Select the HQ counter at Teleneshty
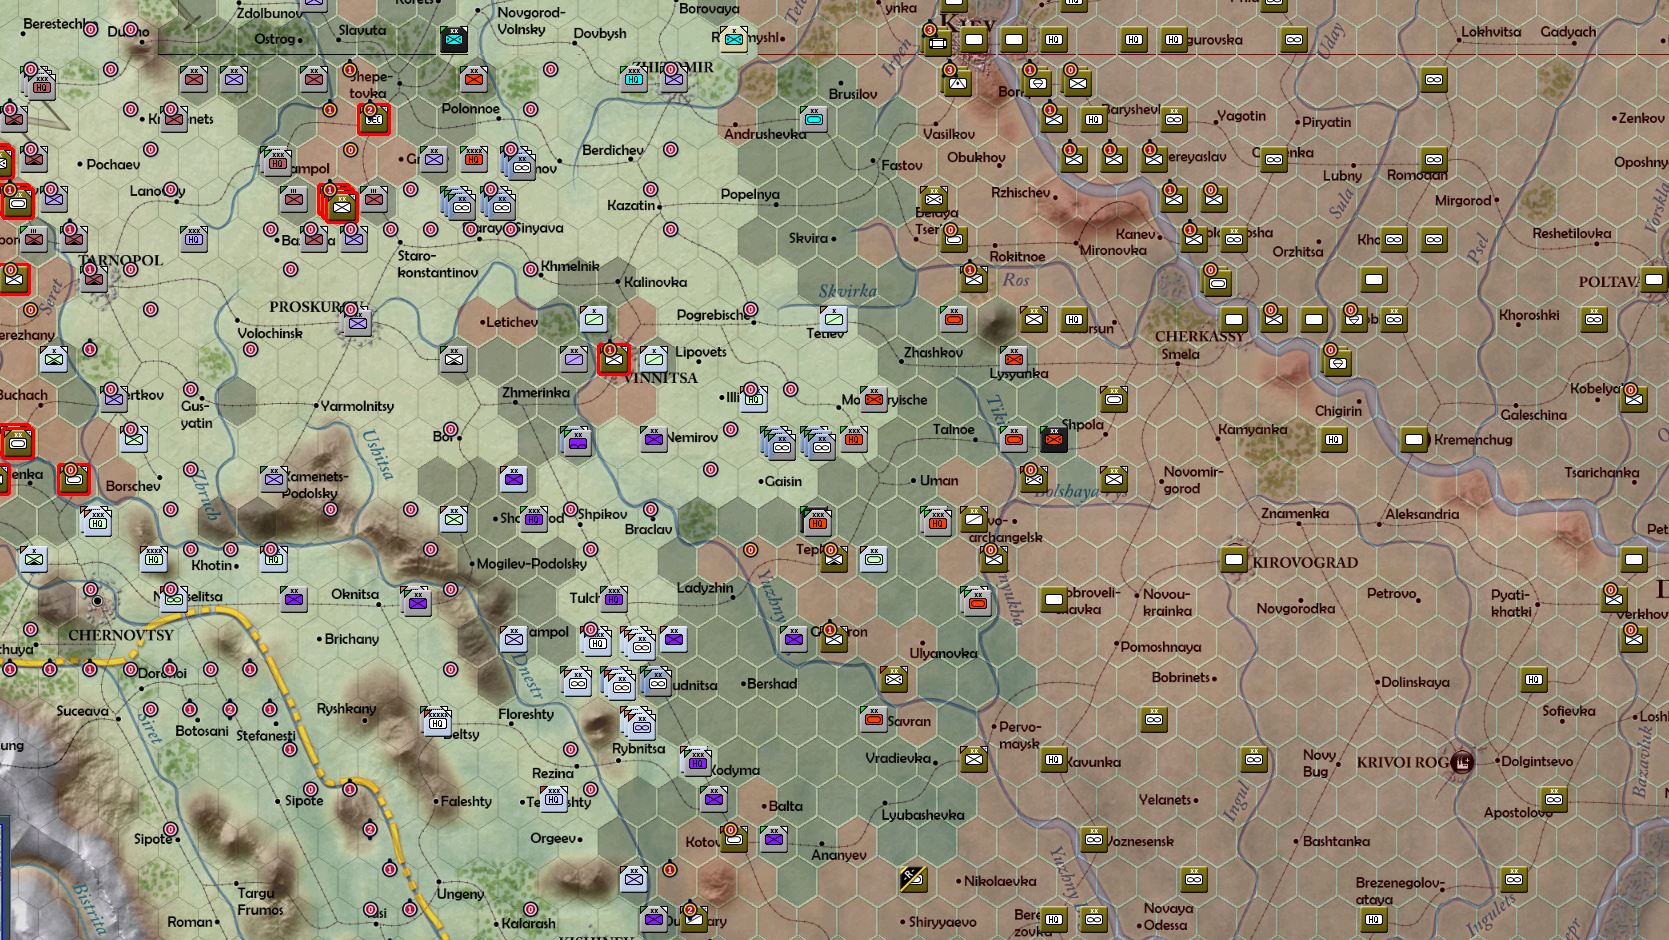 pyautogui.click(x=553, y=799)
